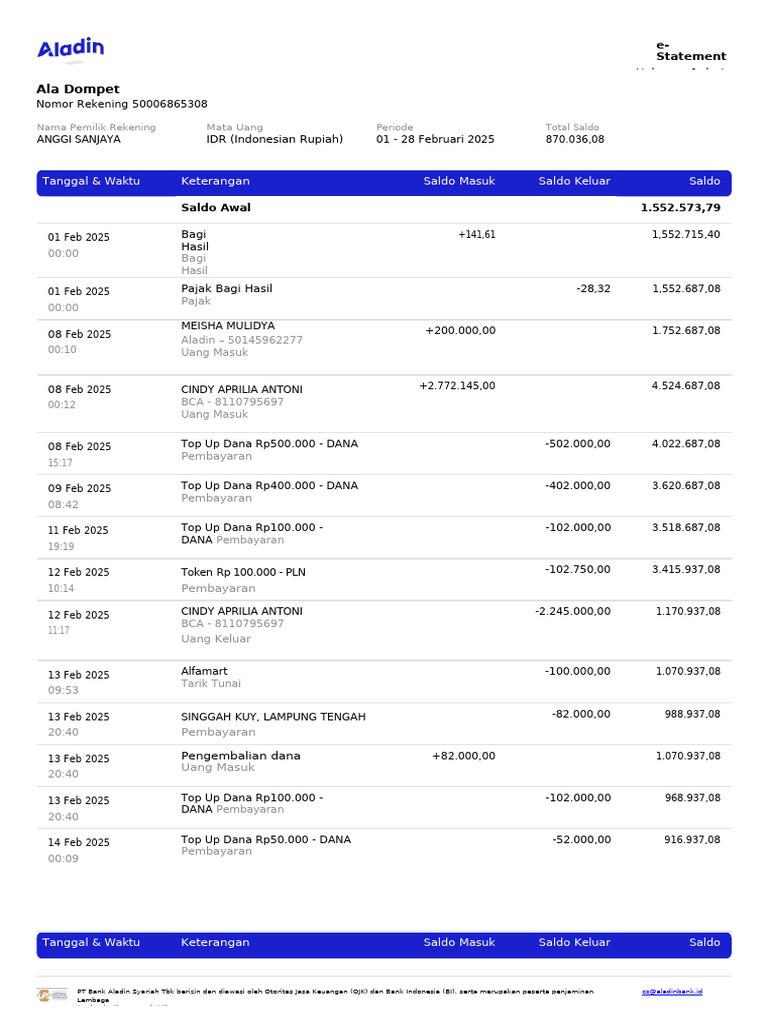Click the Mata Uang label
The width and height of the screenshot is (768, 1024).
coord(234,127)
